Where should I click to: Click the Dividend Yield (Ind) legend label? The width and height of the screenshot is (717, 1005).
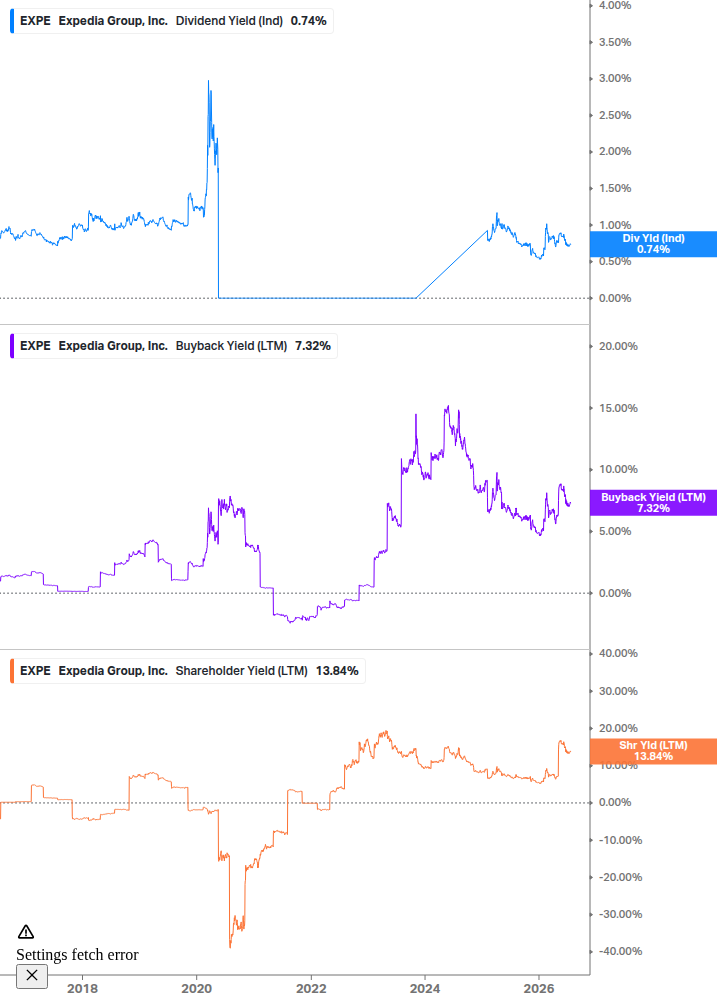[229, 21]
